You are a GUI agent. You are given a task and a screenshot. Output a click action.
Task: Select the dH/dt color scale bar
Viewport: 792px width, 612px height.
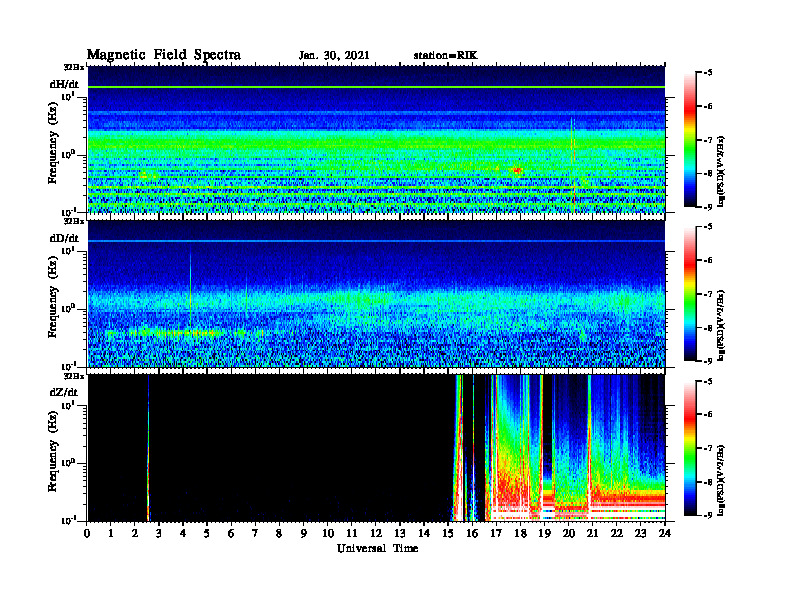pos(689,140)
